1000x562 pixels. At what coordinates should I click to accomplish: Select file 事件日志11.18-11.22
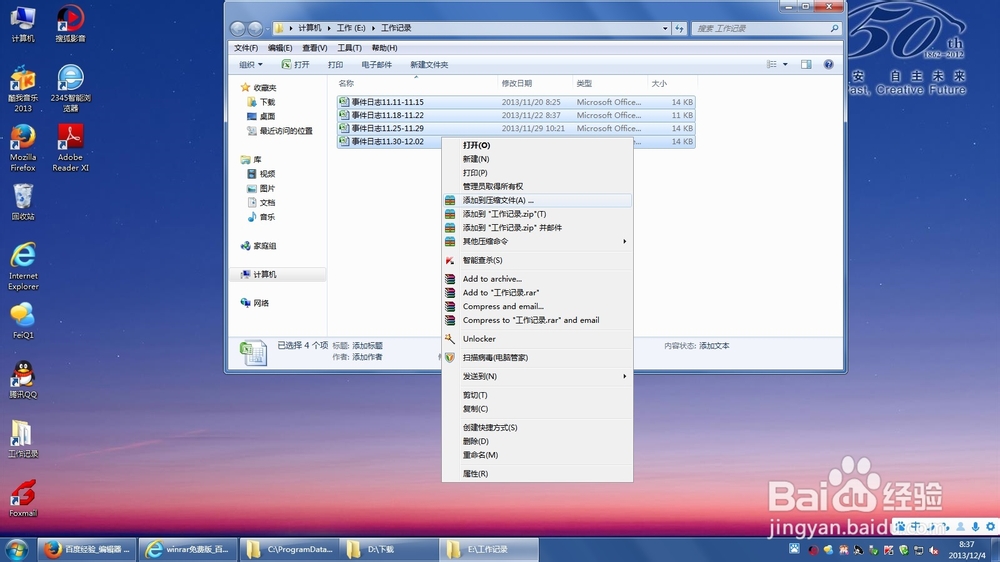515,115
